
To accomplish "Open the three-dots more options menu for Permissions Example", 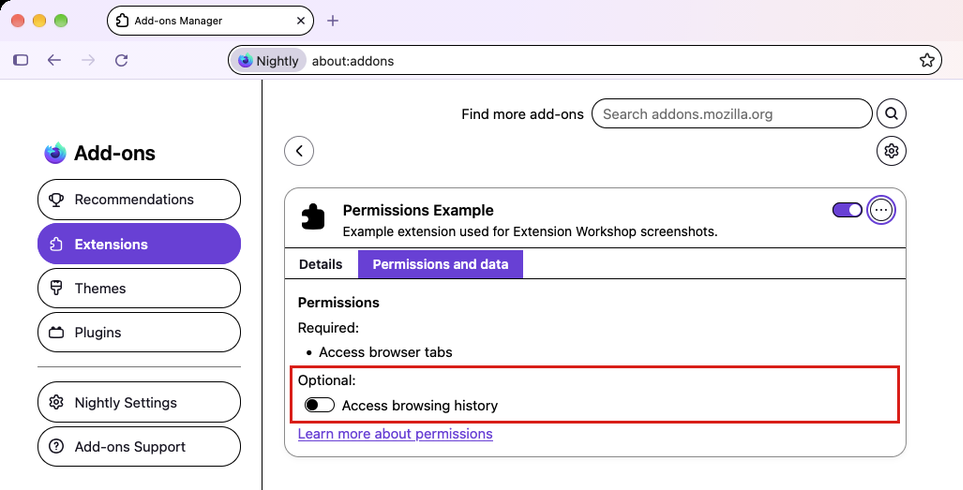I will pyautogui.click(x=881, y=211).
